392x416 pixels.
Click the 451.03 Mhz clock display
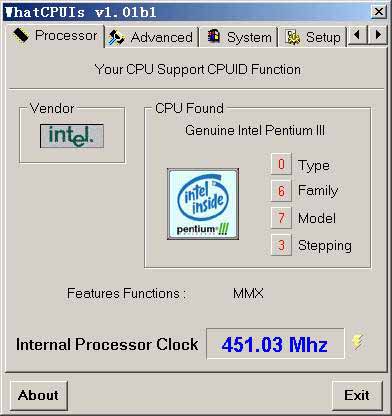pos(275,344)
